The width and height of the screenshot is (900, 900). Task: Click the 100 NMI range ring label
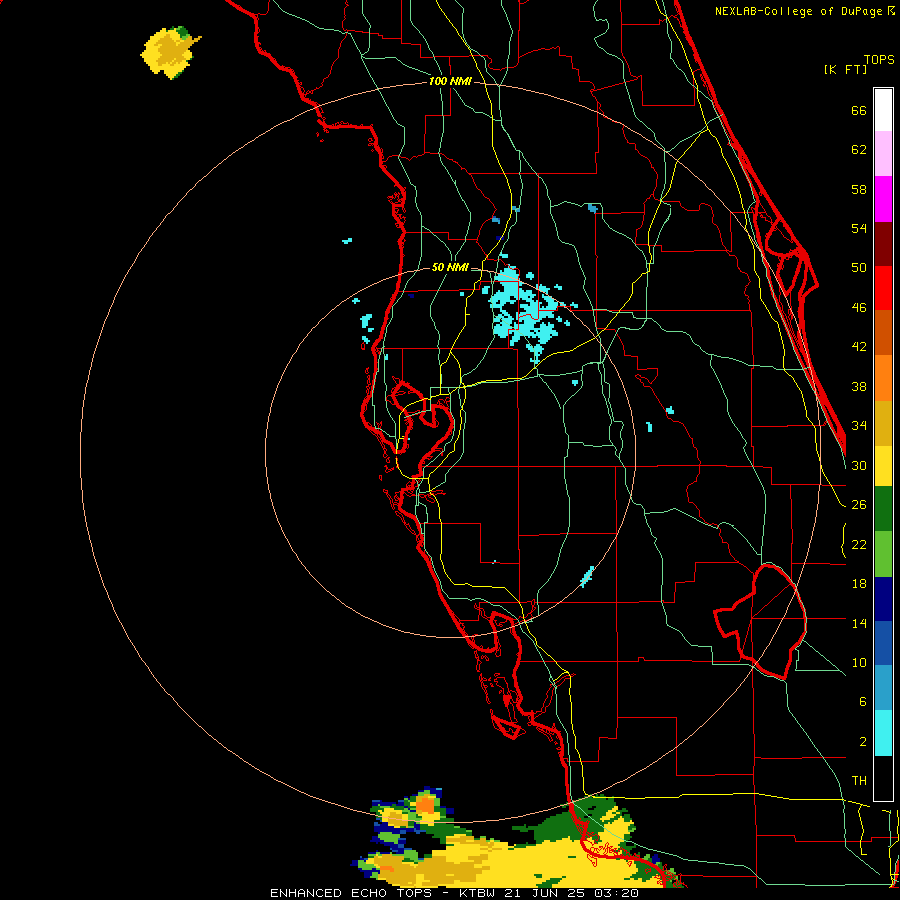tap(450, 81)
